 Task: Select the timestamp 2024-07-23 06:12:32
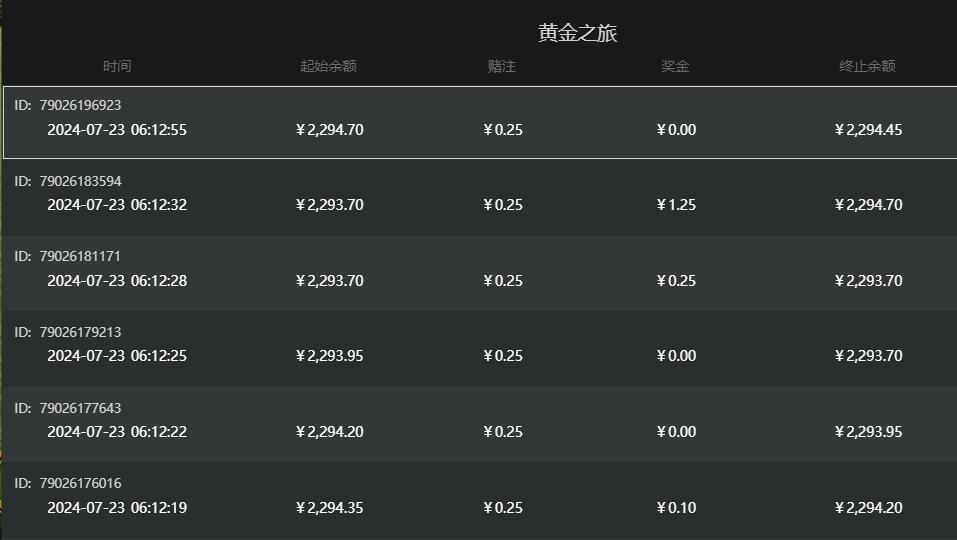pyautogui.click(x=117, y=205)
